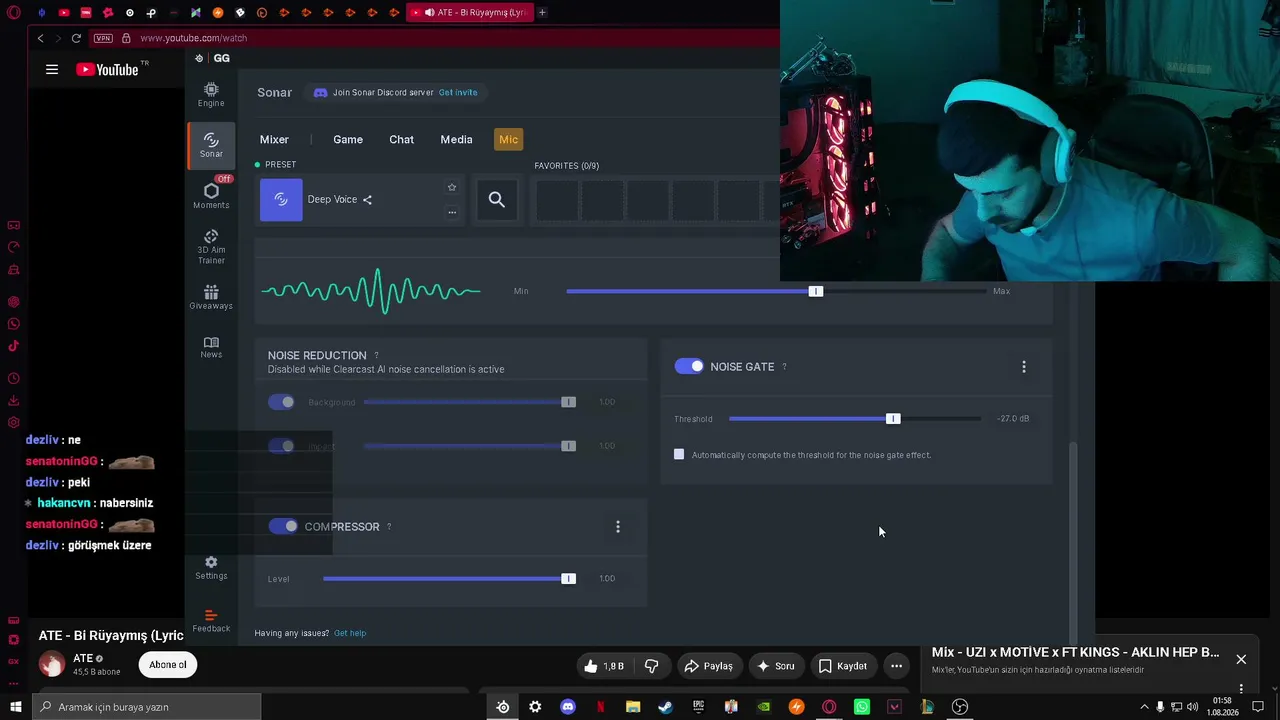Toggle Background noise reduction switch
Image resolution: width=1280 pixels, height=720 pixels.
tap(281, 402)
